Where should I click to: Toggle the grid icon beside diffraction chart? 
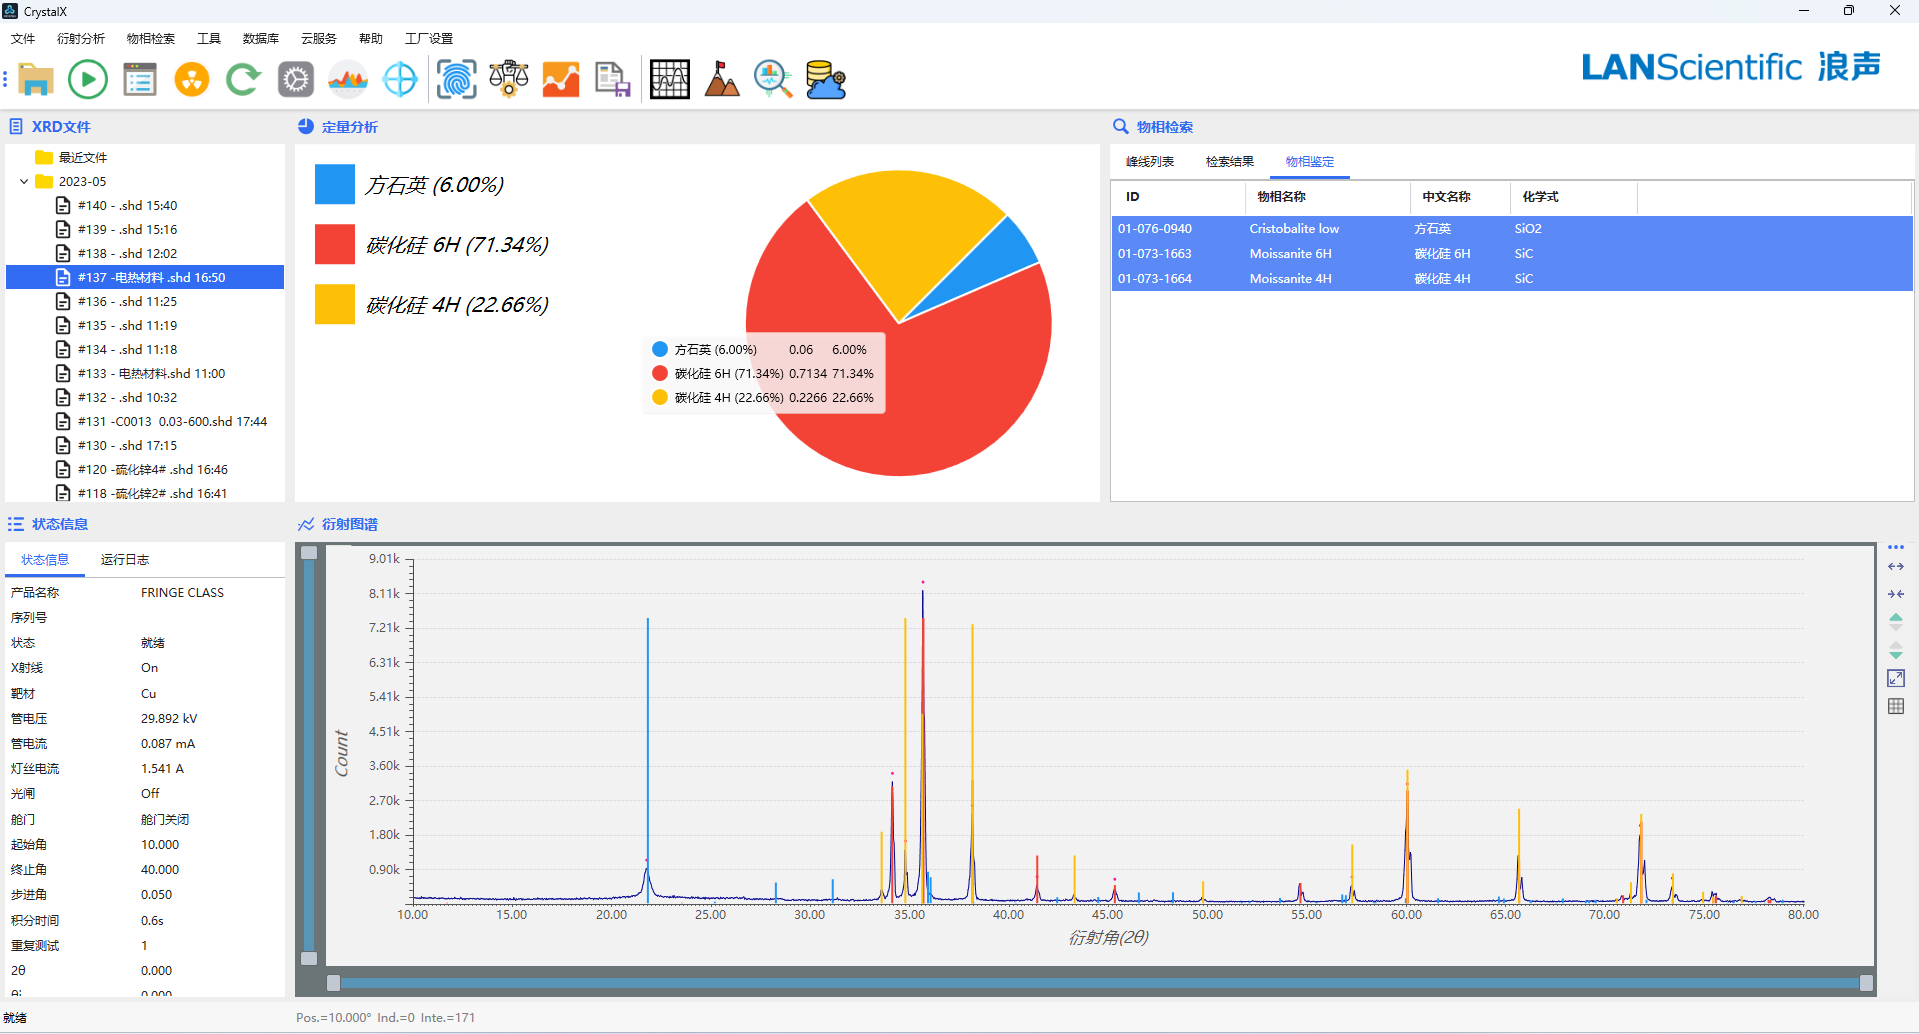1895,706
